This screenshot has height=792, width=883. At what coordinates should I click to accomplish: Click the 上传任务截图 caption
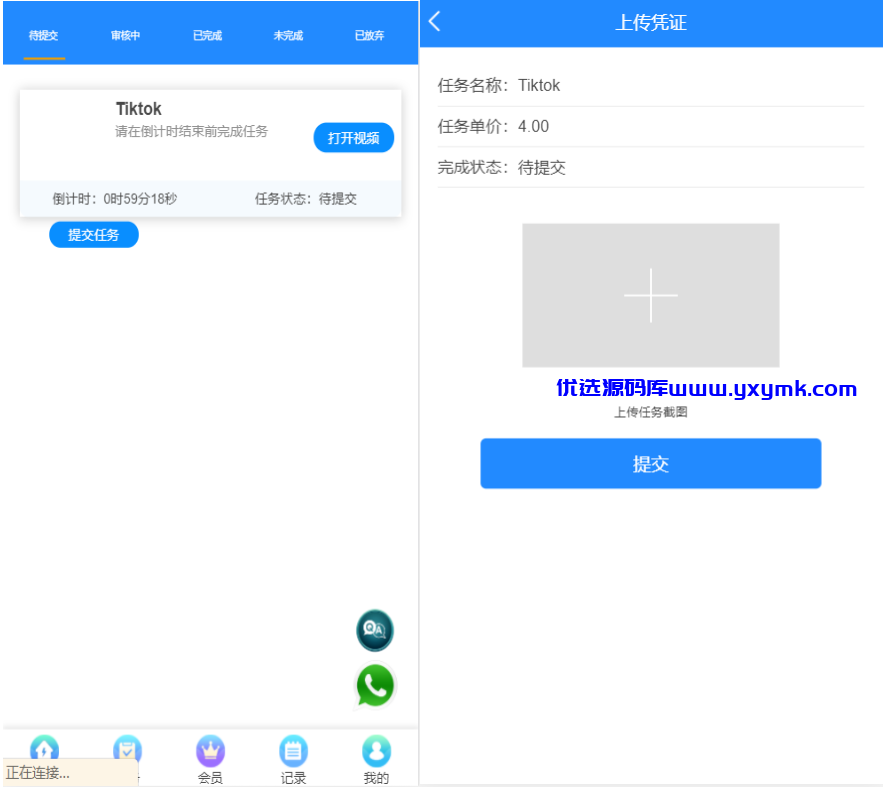(650, 412)
